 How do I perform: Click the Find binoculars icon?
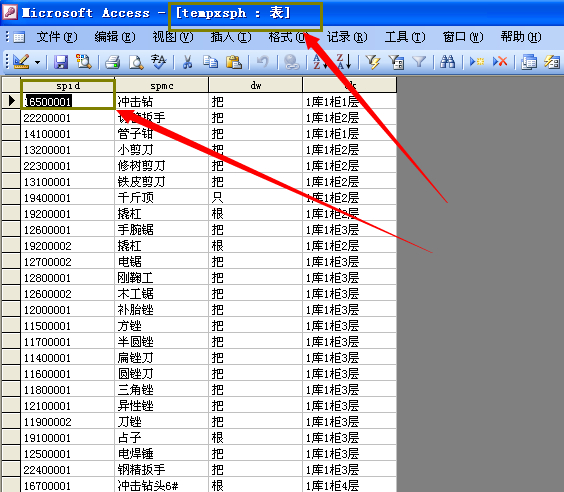tap(447, 62)
